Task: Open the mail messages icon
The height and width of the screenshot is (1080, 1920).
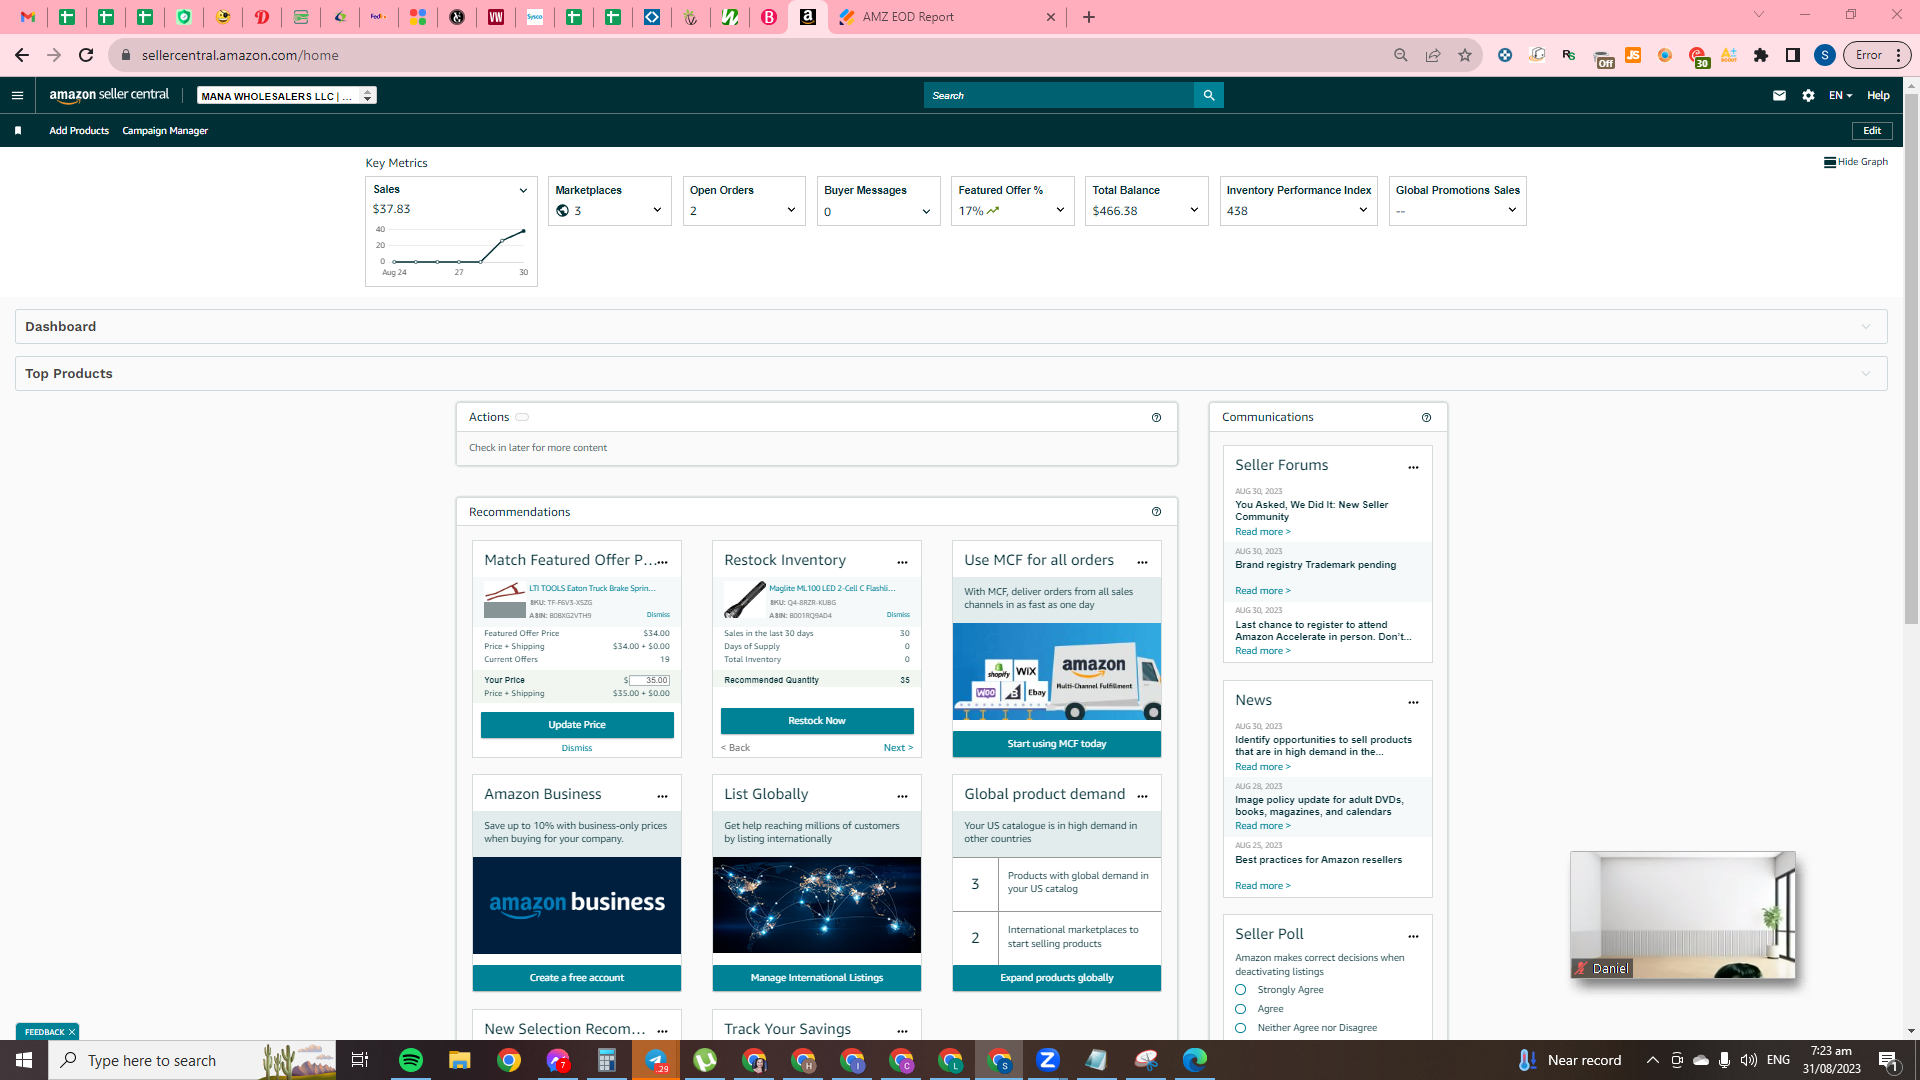Action: coord(1779,96)
